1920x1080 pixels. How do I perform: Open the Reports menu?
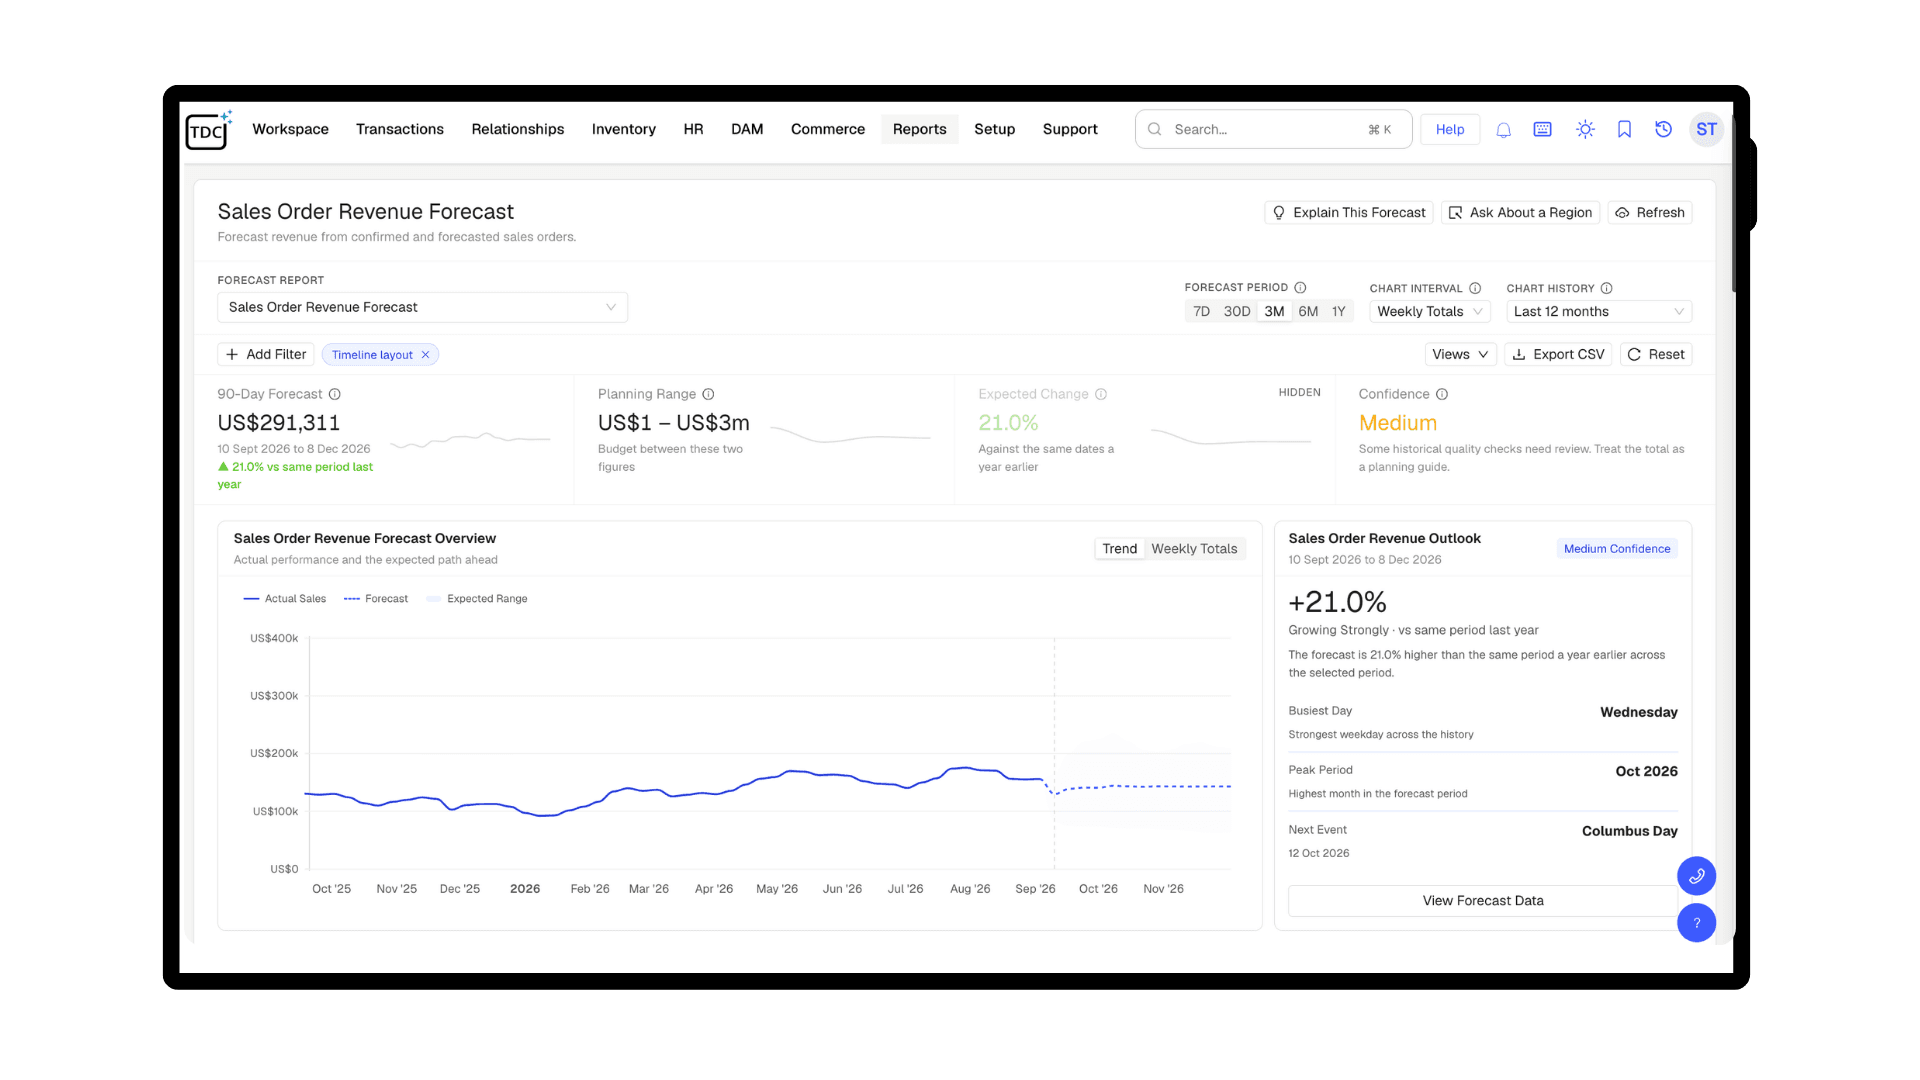(919, 130)
